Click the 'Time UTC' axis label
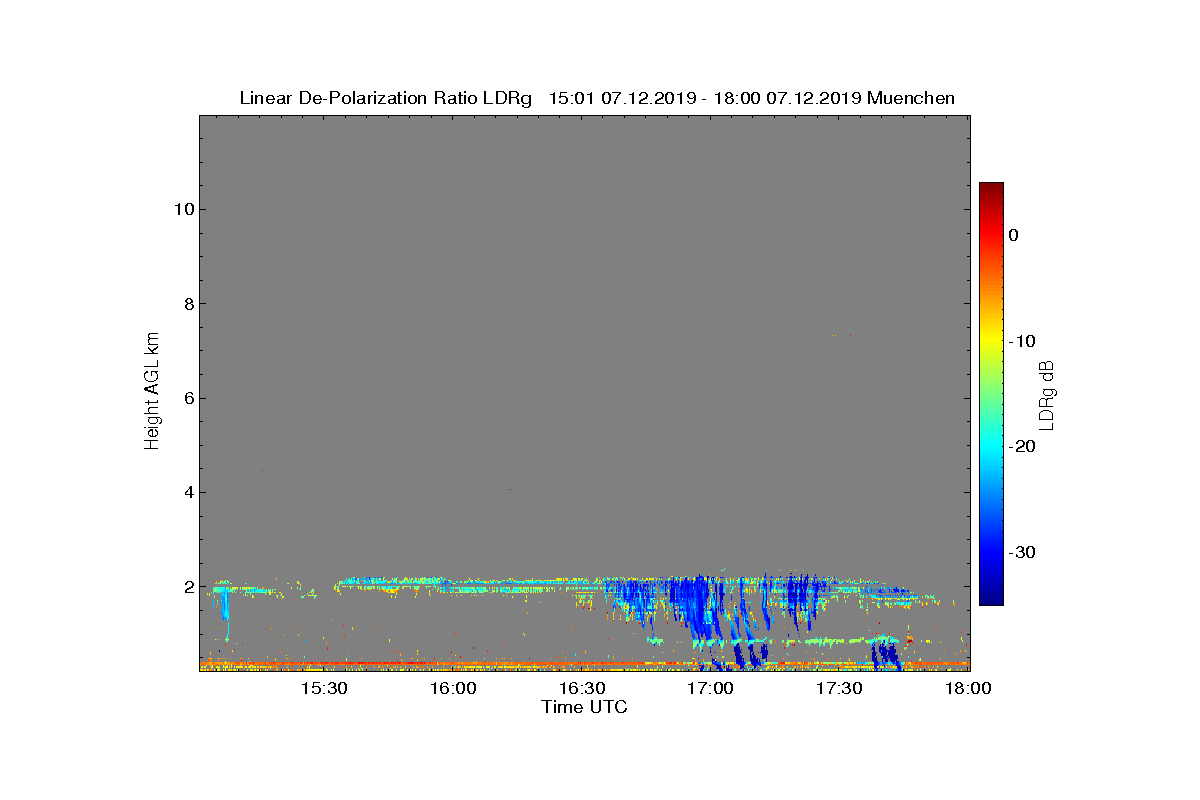 pos(584,707)
